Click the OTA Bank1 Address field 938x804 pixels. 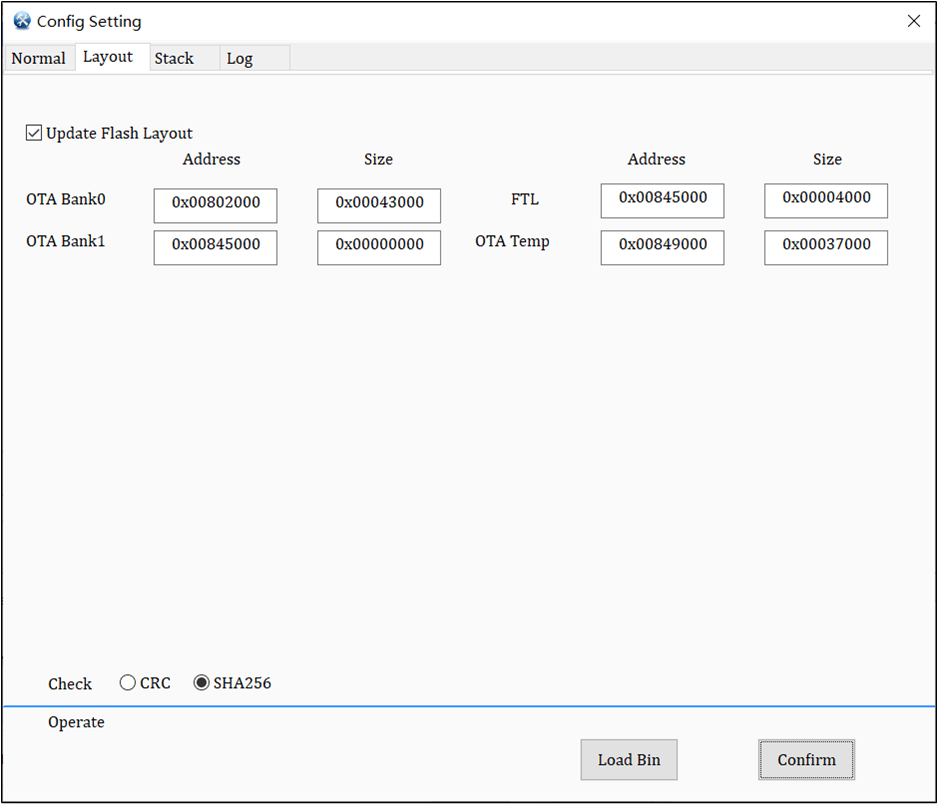tap(215, 247)
